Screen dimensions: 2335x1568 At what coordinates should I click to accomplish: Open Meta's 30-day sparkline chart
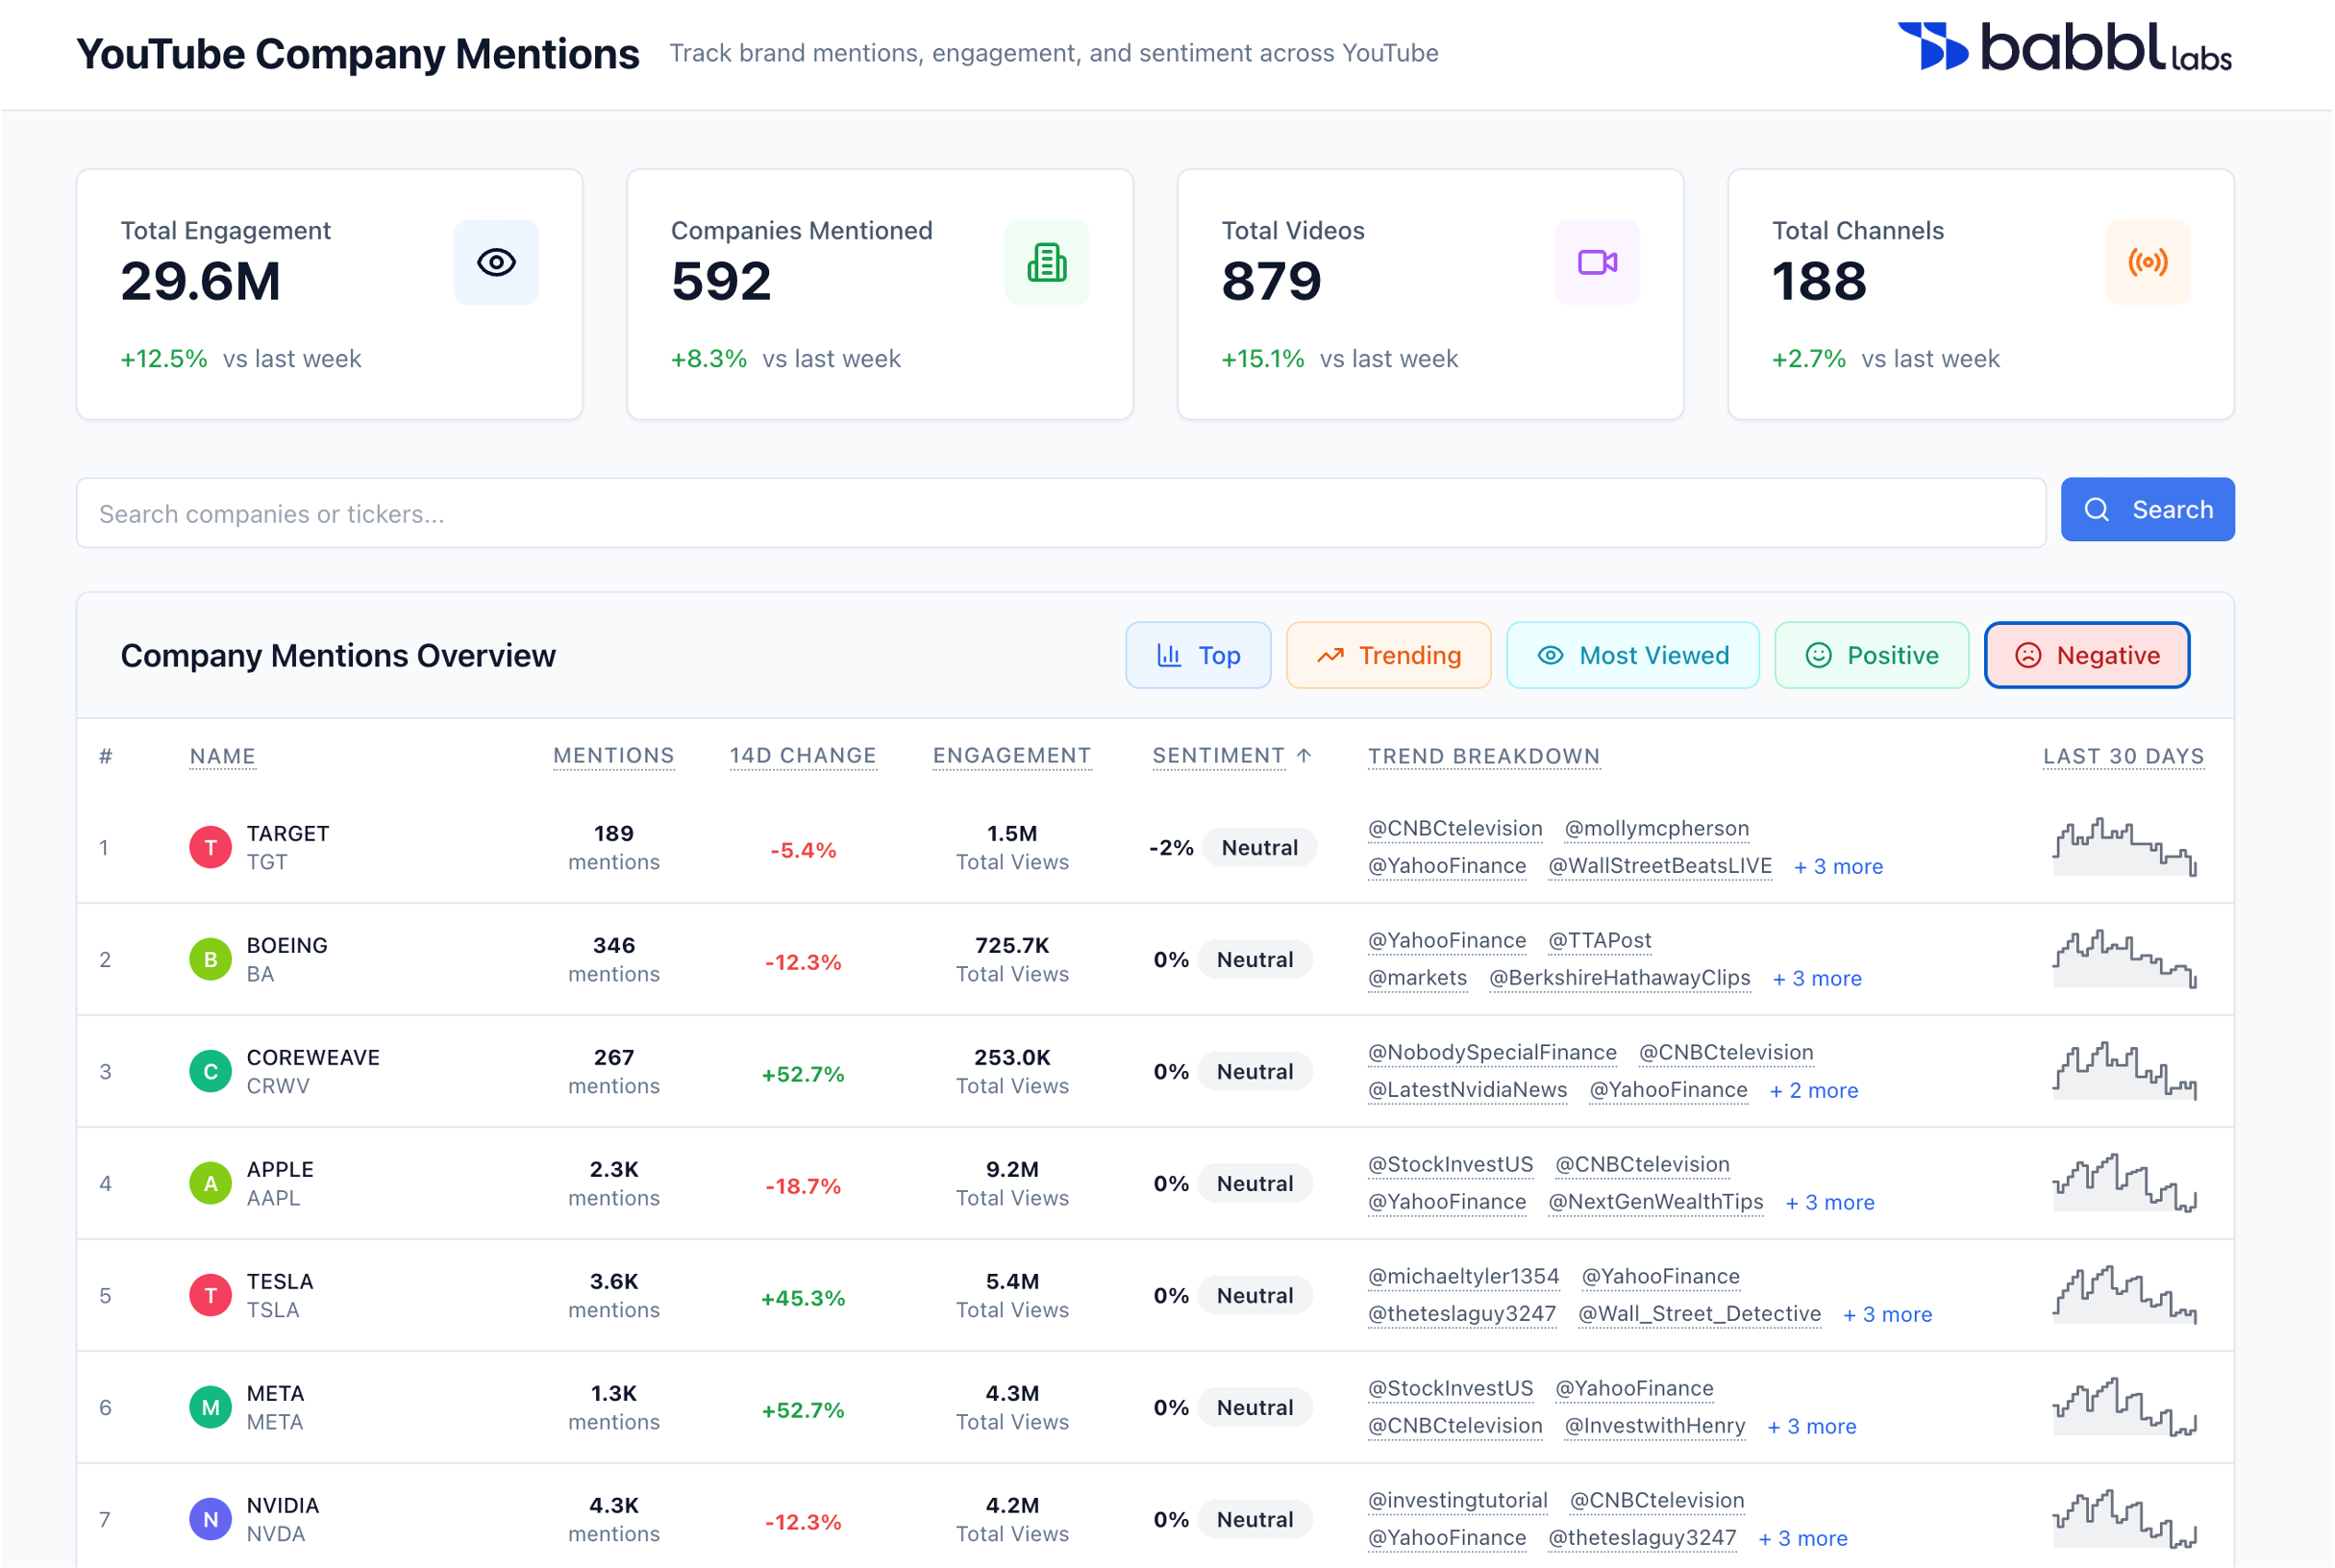click(2124, 1407)
